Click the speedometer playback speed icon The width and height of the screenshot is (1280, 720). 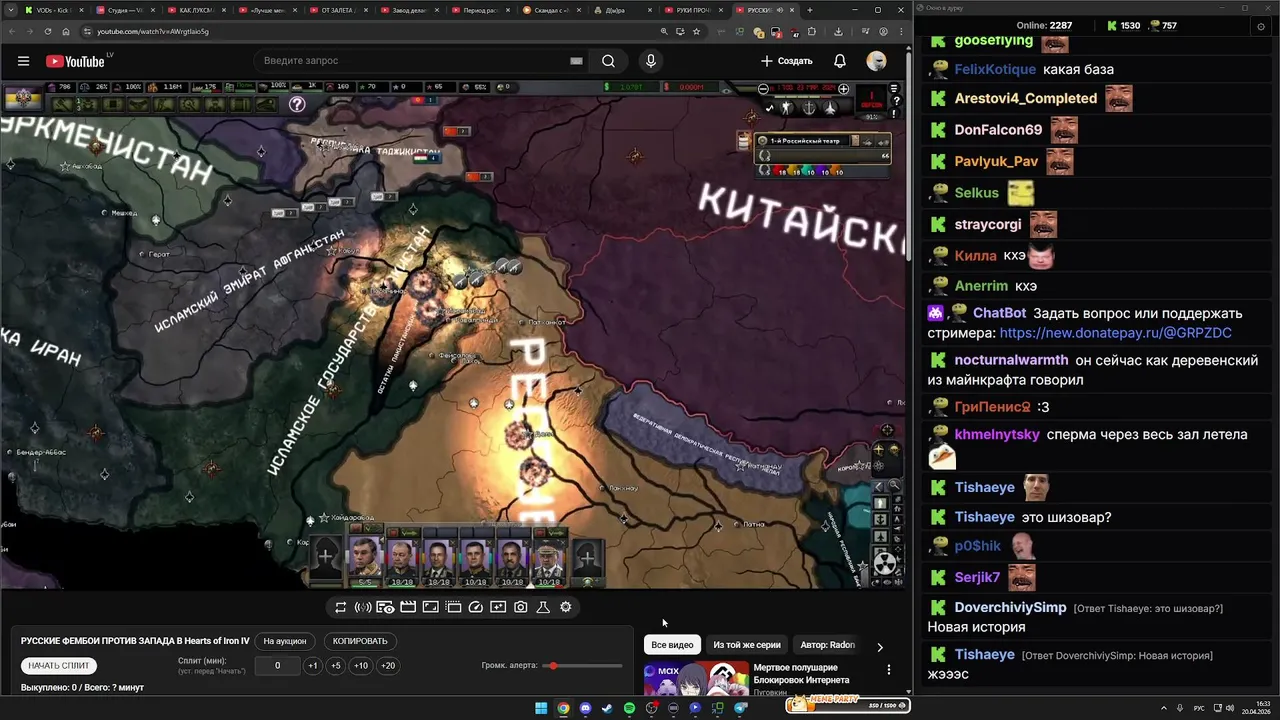(476, 607)
